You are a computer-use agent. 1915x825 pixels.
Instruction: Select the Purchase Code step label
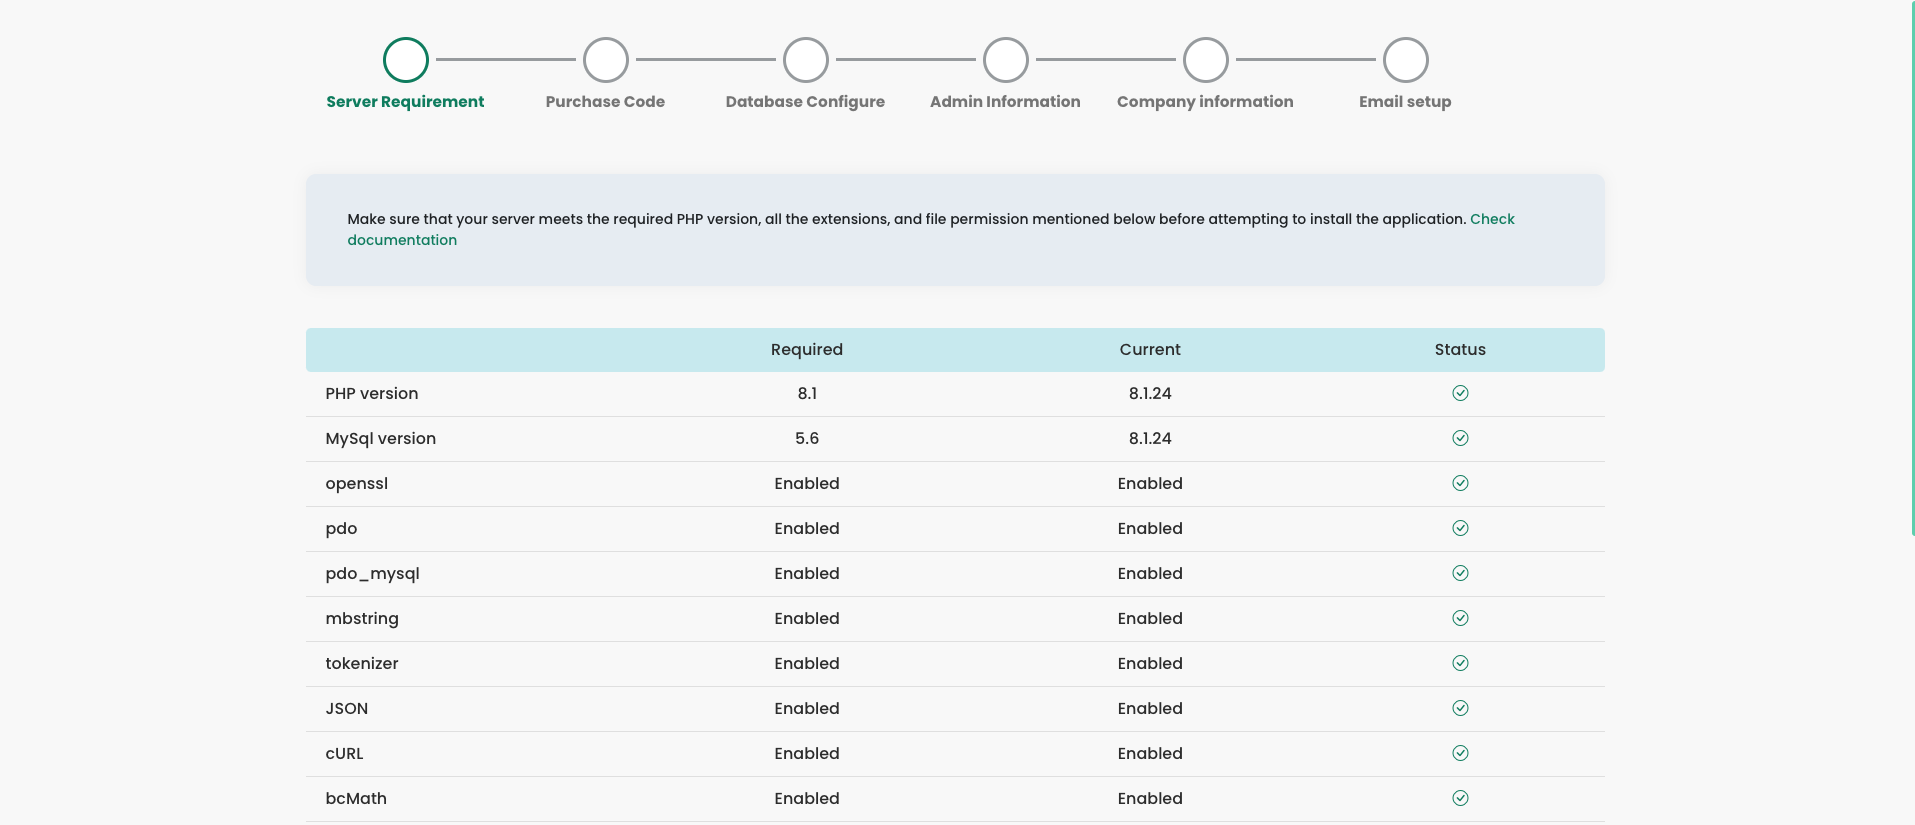pos(605,102)
